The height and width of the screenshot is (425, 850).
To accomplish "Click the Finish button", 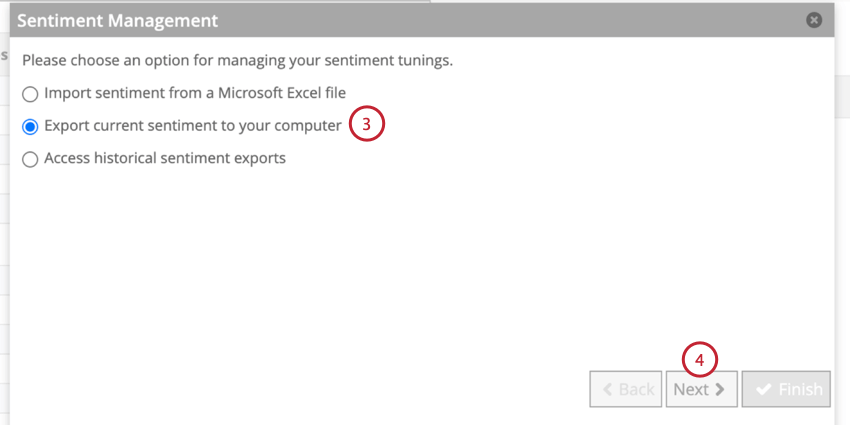I will coord(786,389).
